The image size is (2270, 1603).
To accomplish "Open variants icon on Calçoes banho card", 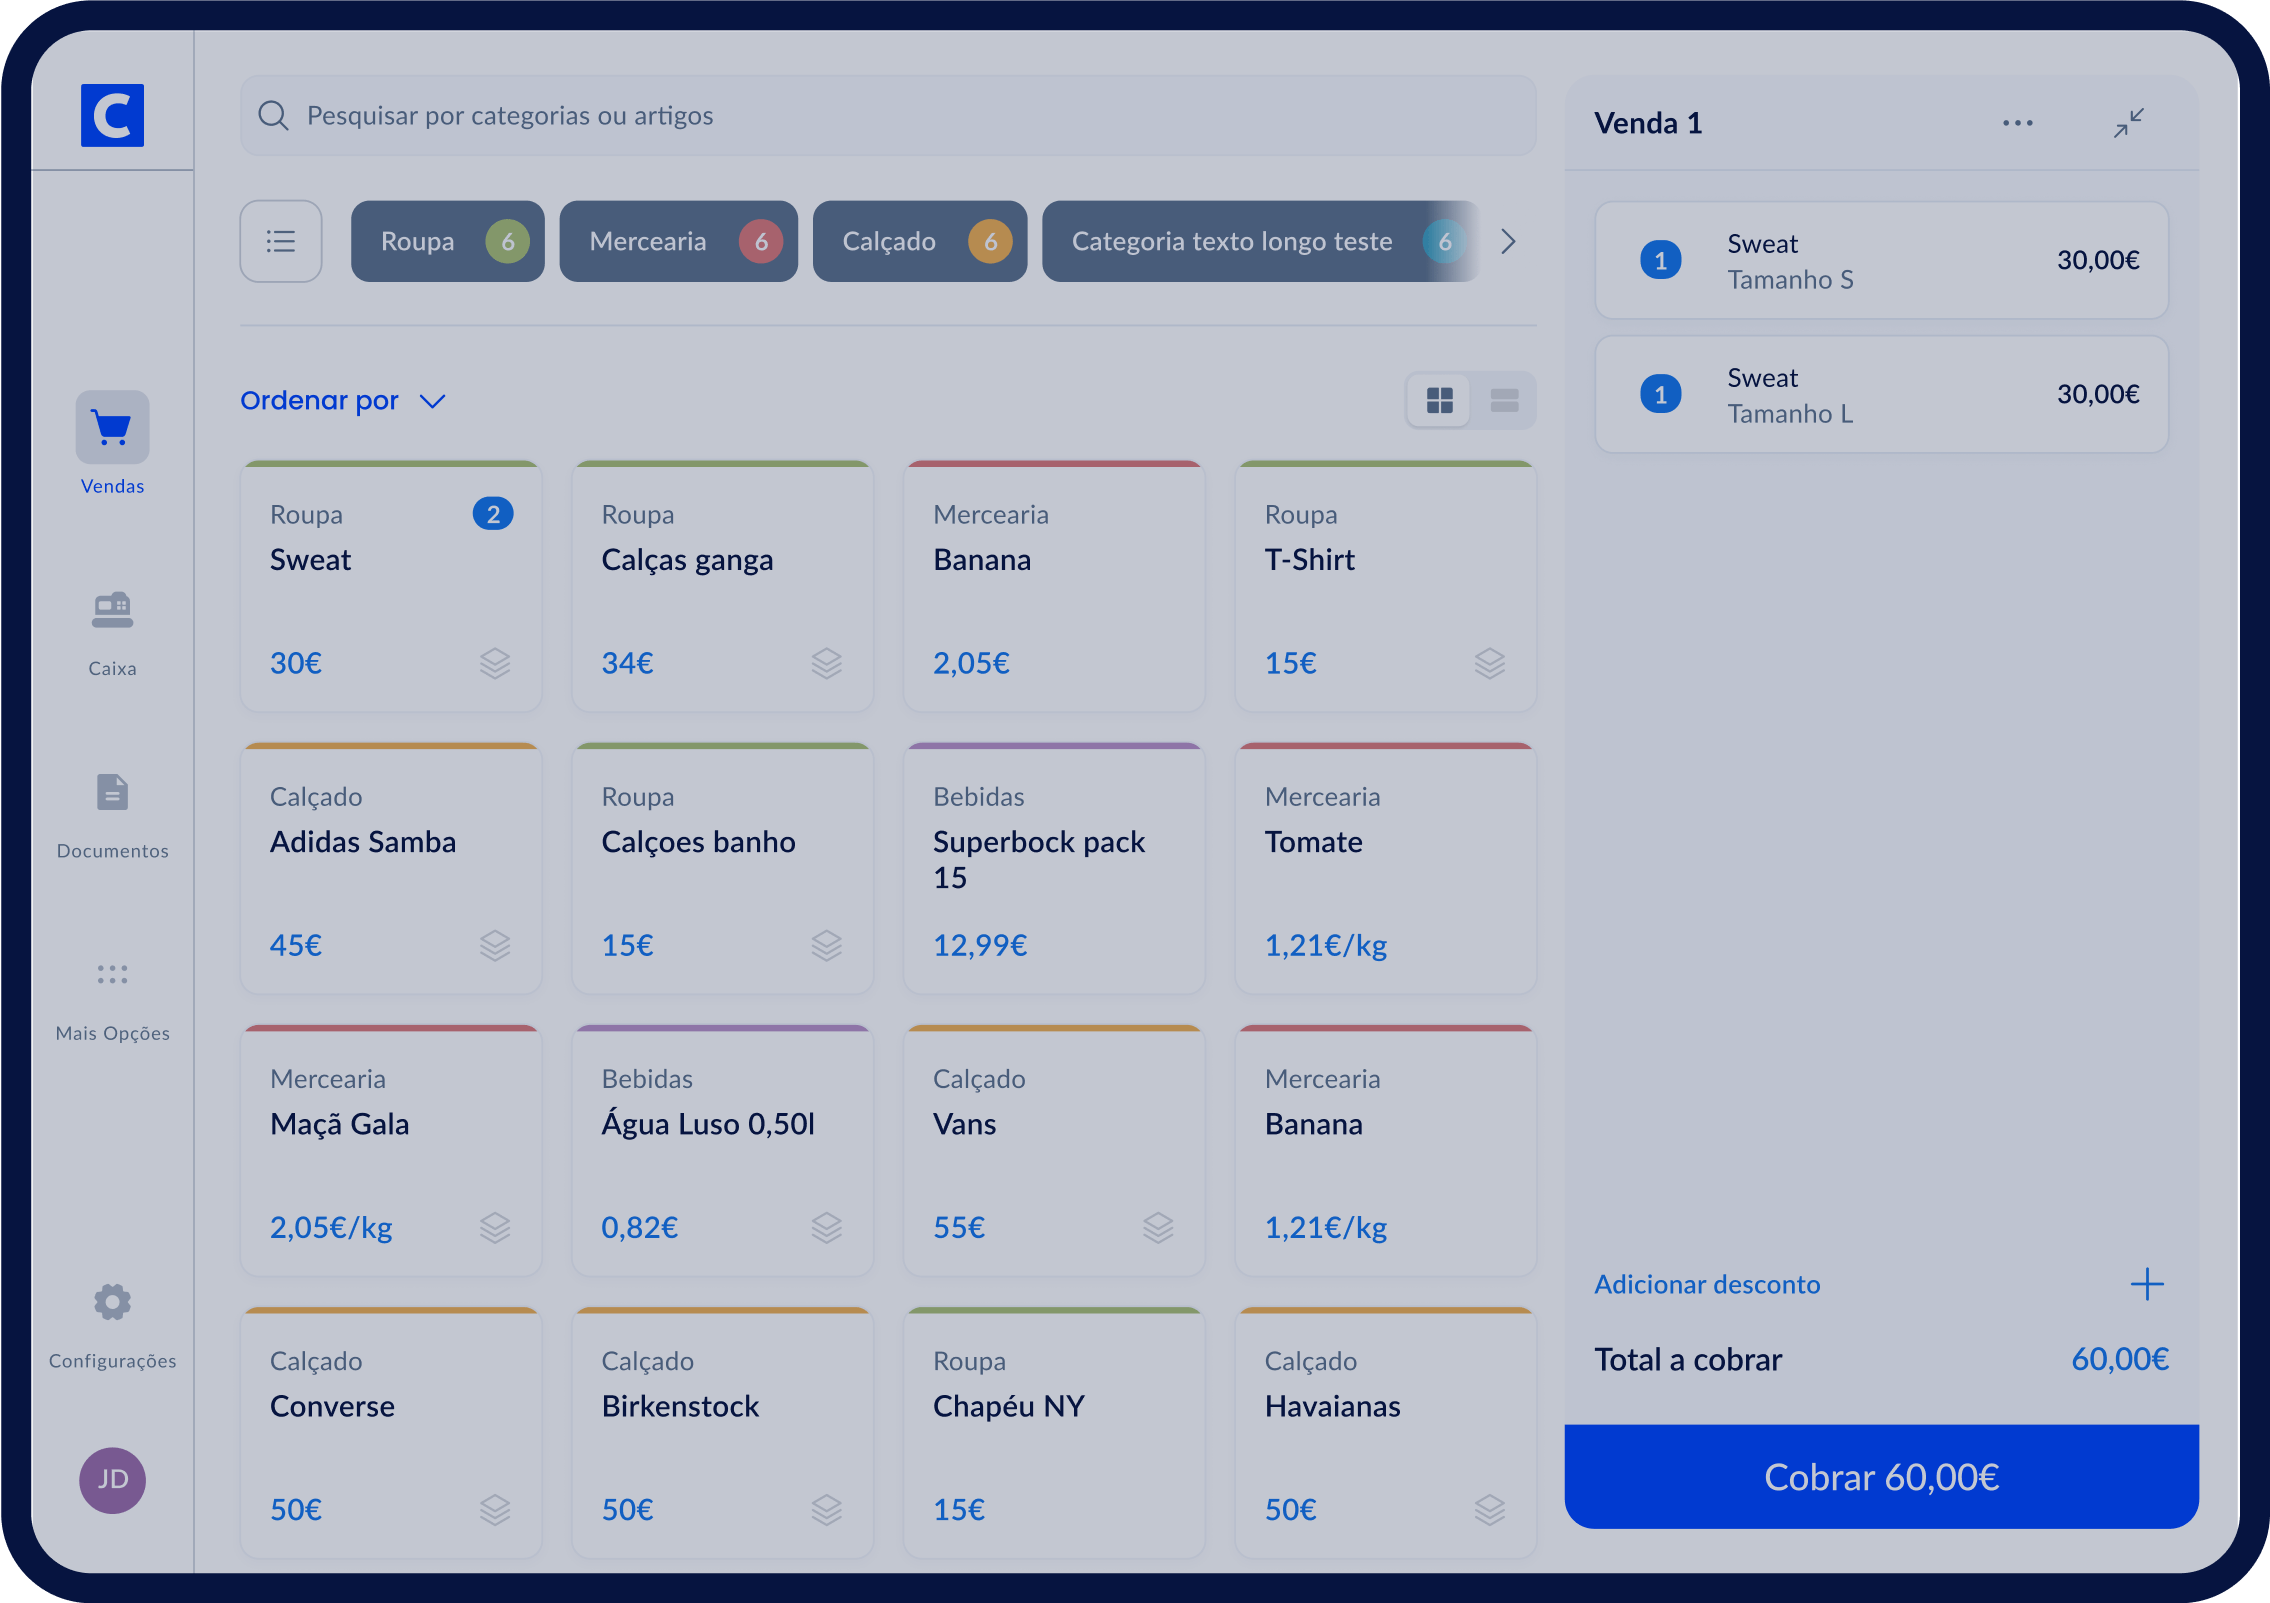I will point(827,945).
